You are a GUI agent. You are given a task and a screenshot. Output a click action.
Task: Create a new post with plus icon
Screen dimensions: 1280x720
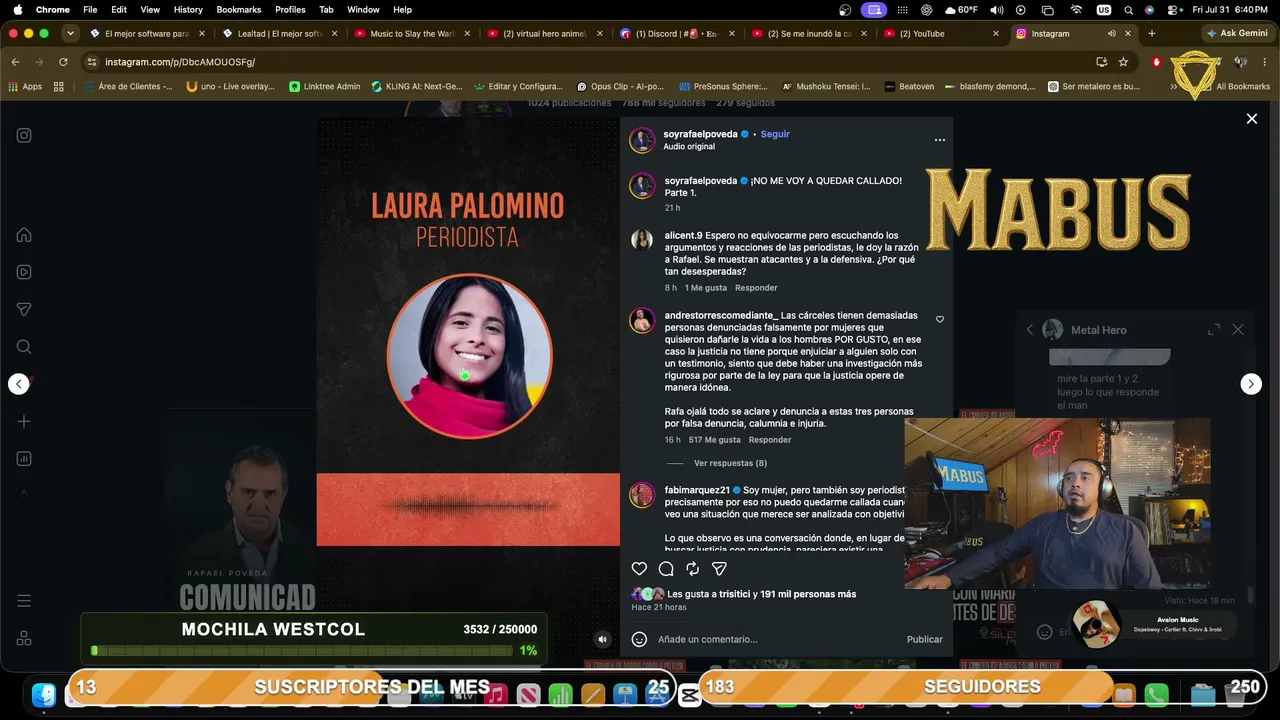(x=24, y=421)
